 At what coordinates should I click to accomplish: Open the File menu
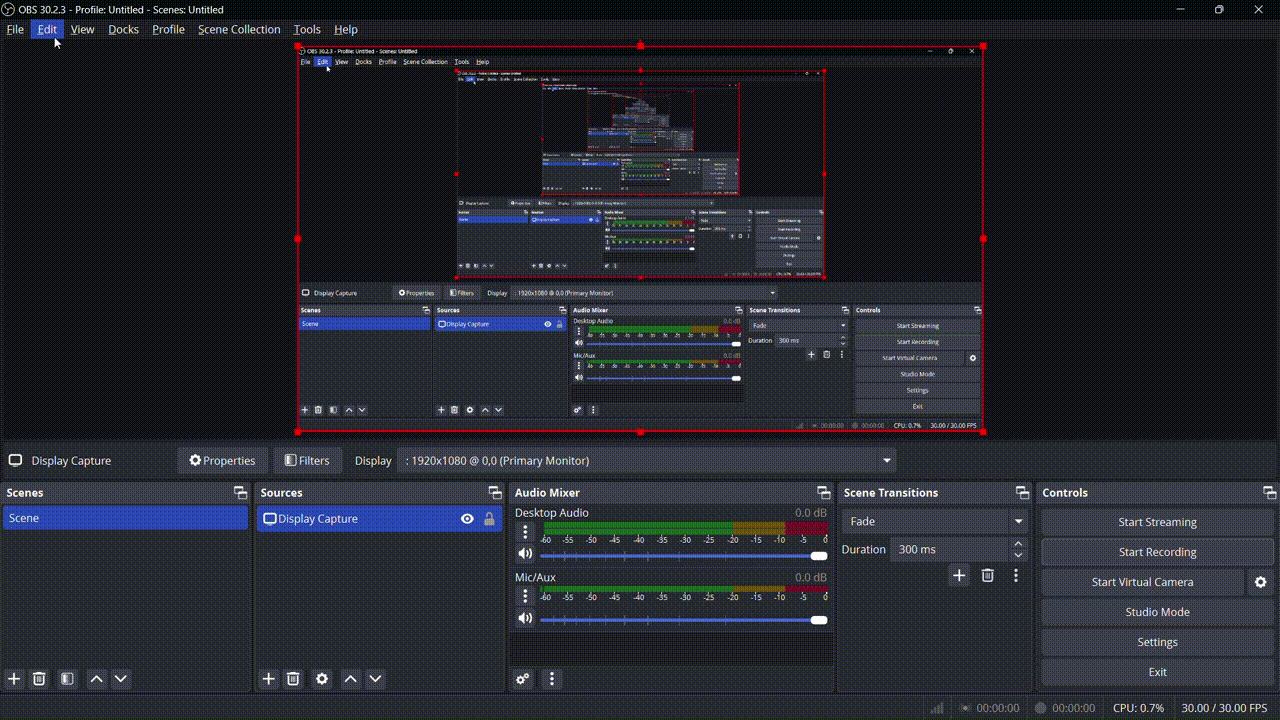point(15,29)
